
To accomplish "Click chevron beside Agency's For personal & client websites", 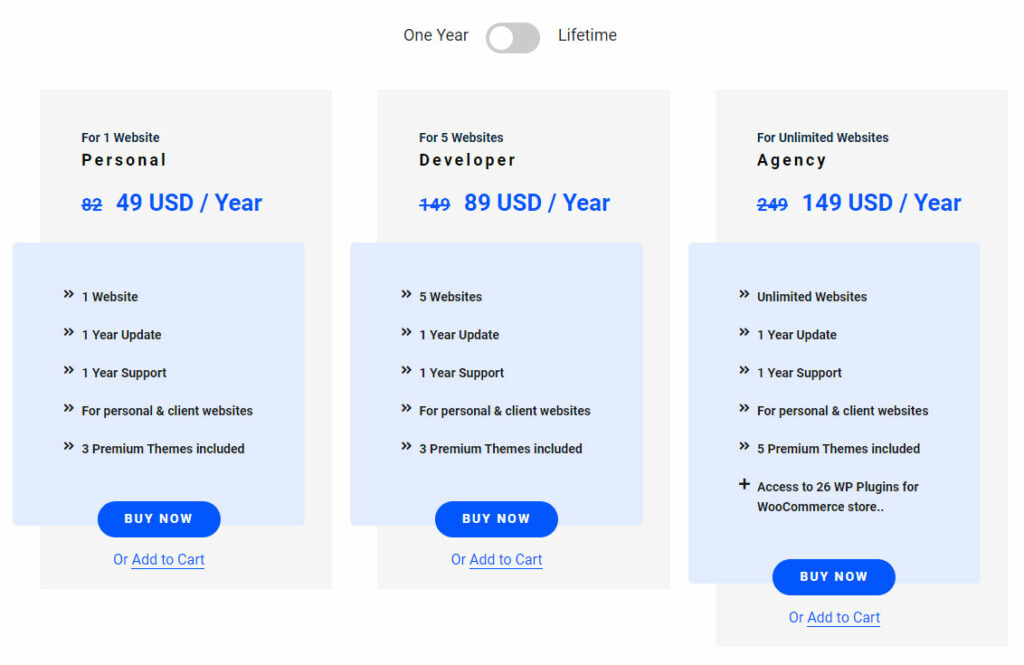I will (x=744, y=408).
